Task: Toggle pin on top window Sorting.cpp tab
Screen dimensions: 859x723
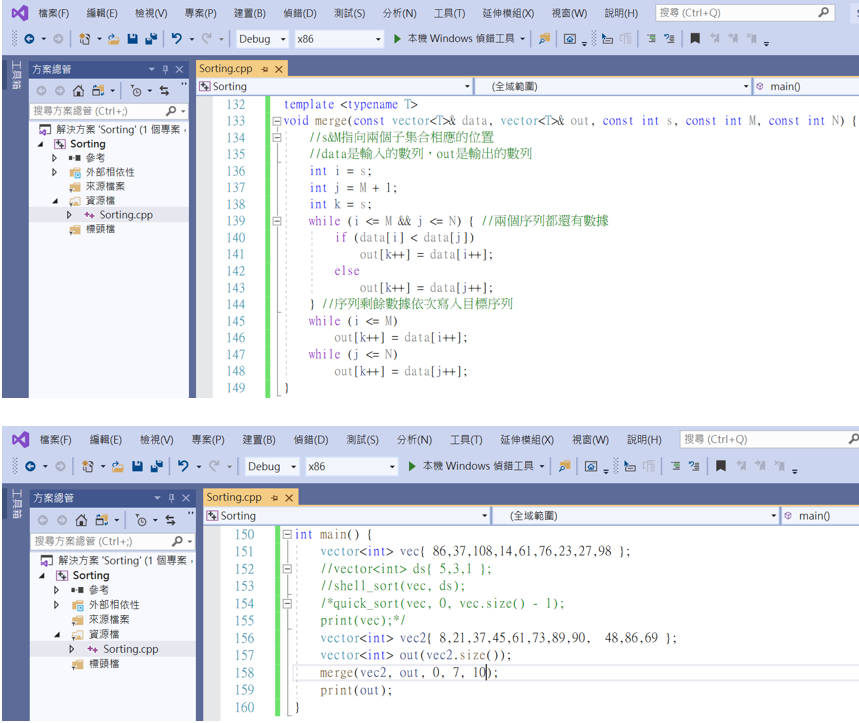Action: [x=265, y=69]
